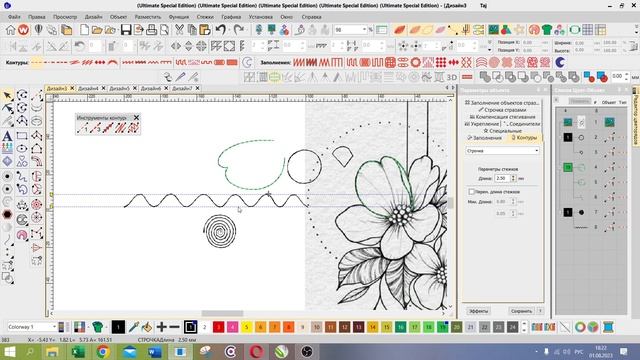The width and height of the screenshot is (640, 360).
Task: Click the 3D stitch effect icon
Action: [x=451, y=77]
